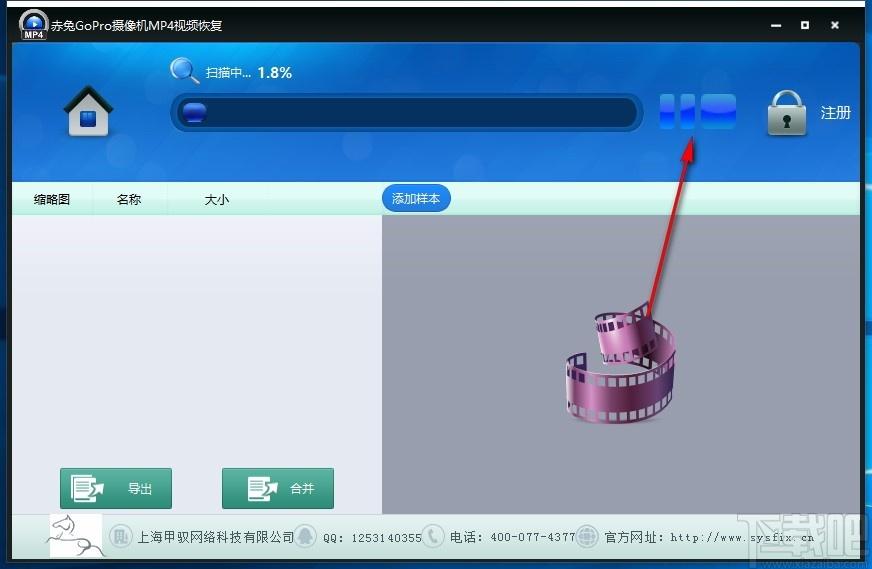Stop the scan with the stop button
This screenshot has width=872, height=569.
pyautogui.click(x=718, y=111)
